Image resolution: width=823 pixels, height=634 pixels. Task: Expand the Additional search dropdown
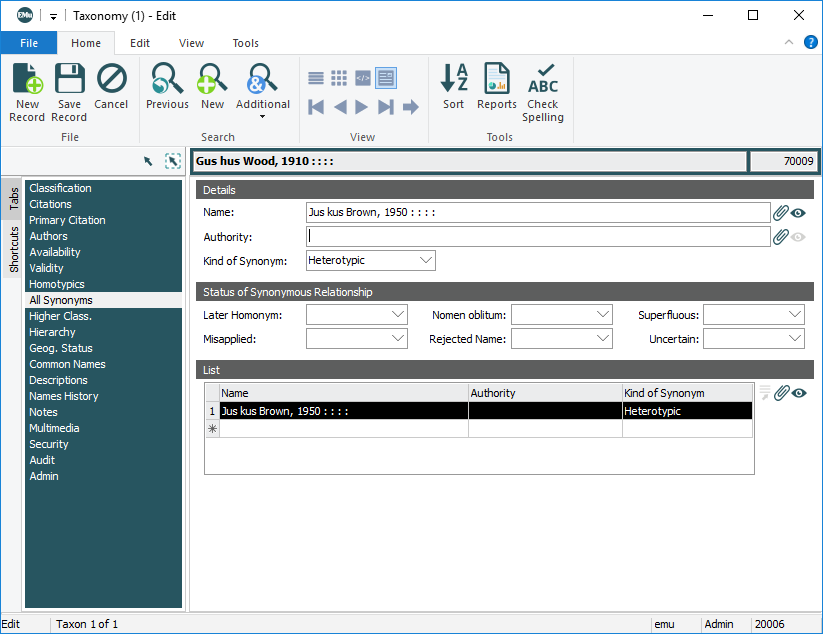point(263,117)
